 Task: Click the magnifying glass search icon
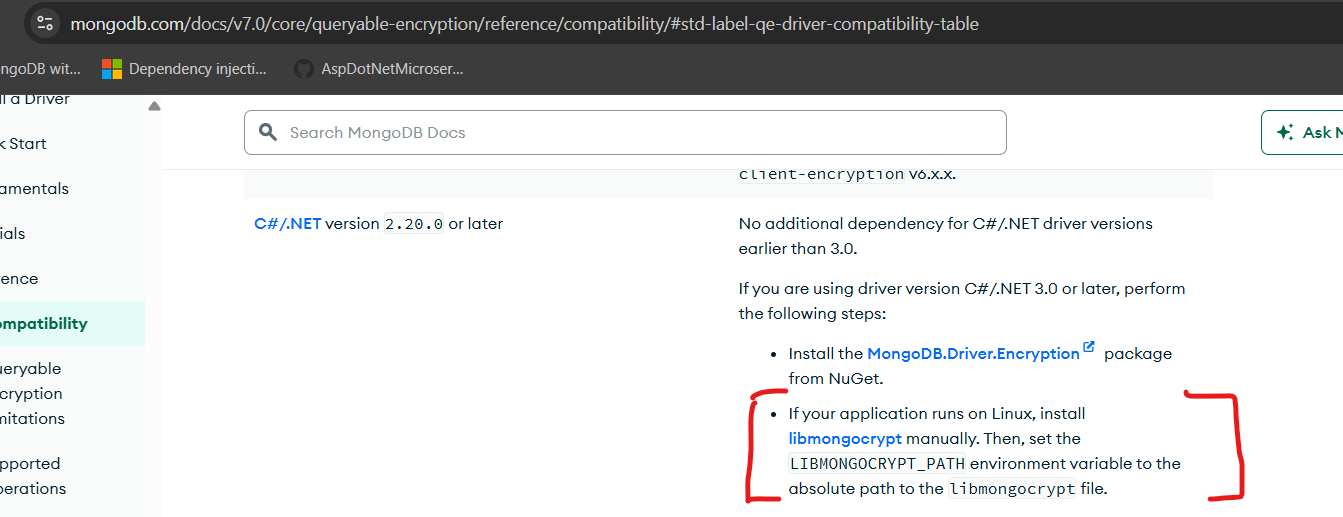(267, 132)
